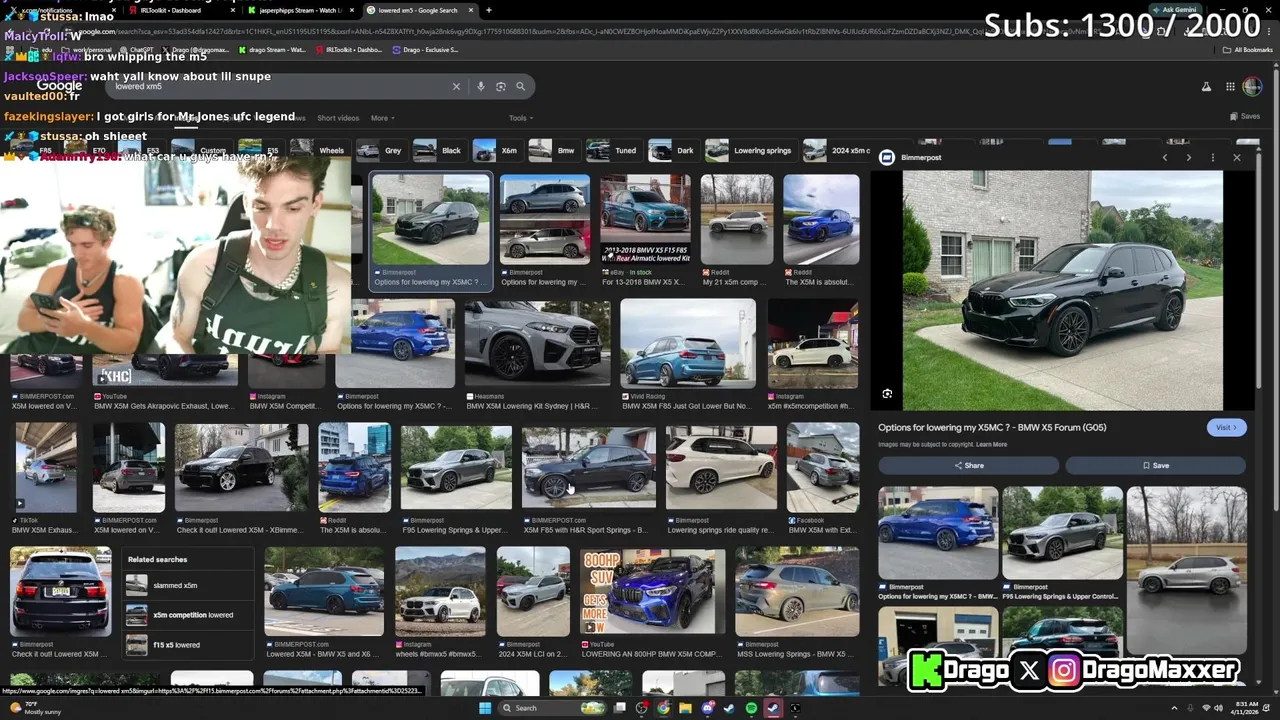Screen dimensions: 1280x720
Task: Open the Google apps grid icon
Action: (x=1230, y=87)
